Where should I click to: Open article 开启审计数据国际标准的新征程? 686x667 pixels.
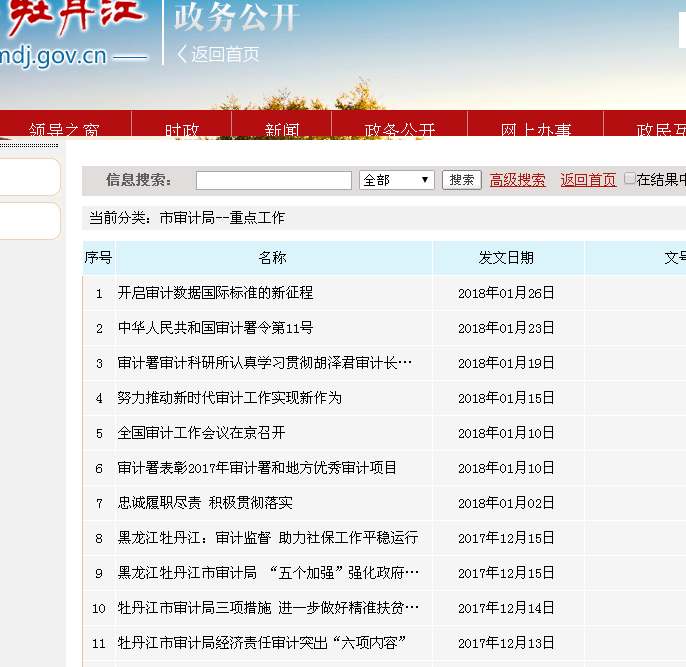215,293
